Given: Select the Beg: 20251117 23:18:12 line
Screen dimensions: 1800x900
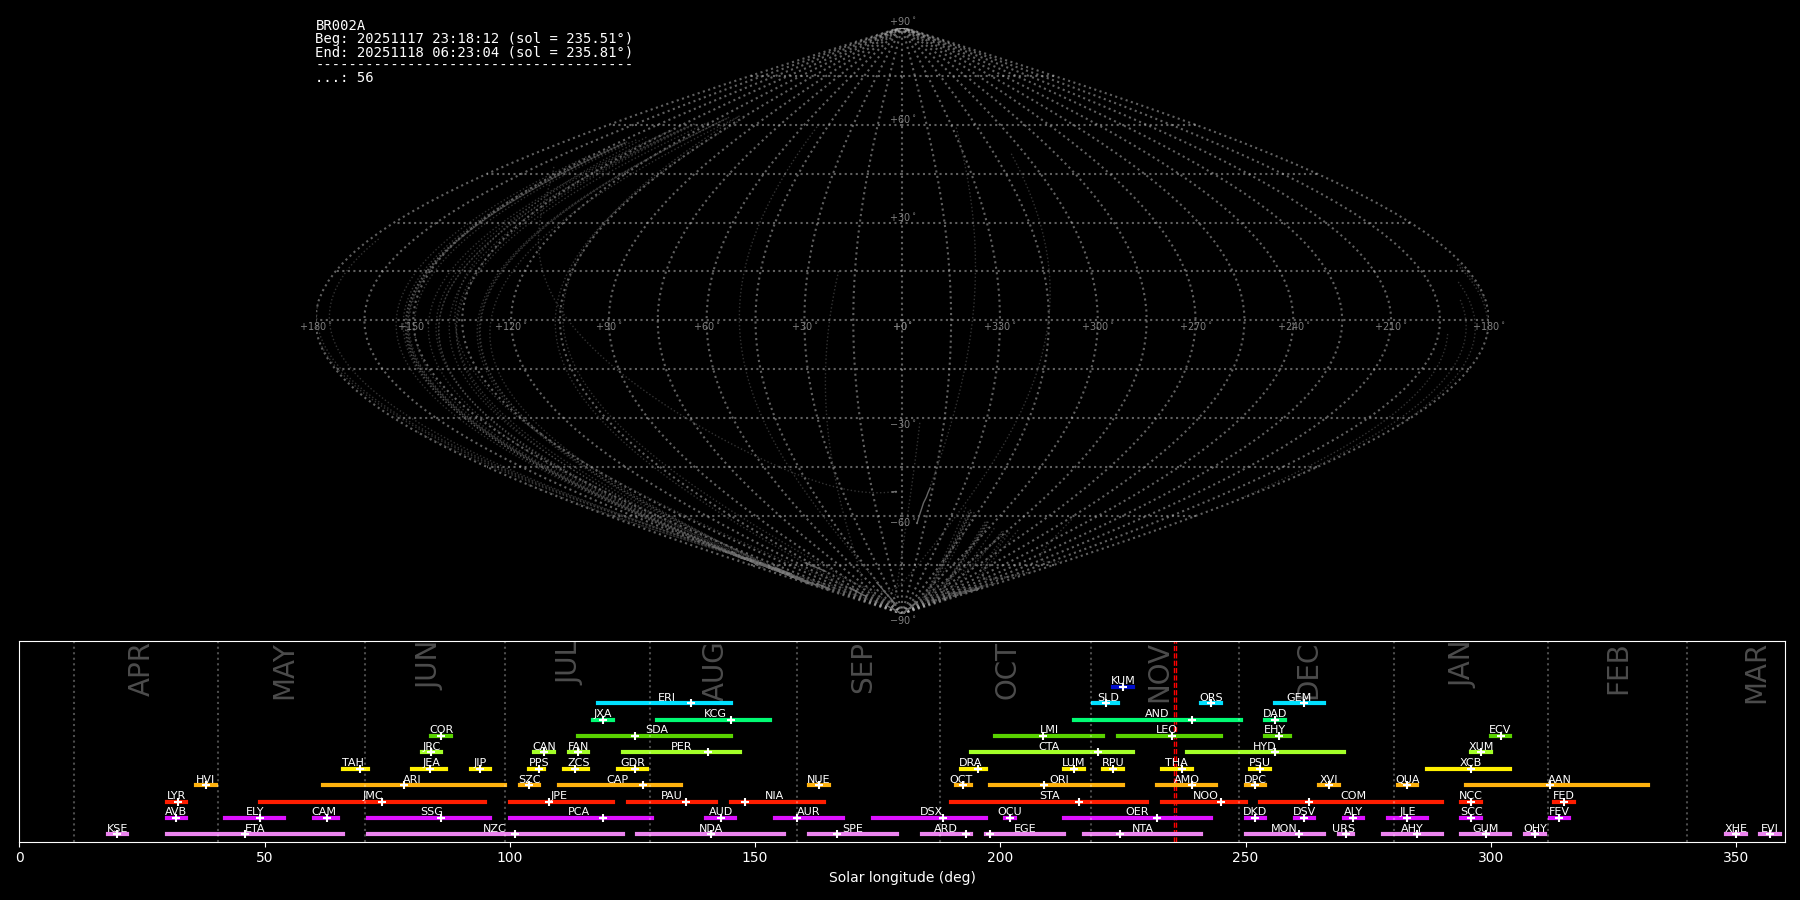Looking at the screenshot, I should pyautogui.click(x=474, y=39).
